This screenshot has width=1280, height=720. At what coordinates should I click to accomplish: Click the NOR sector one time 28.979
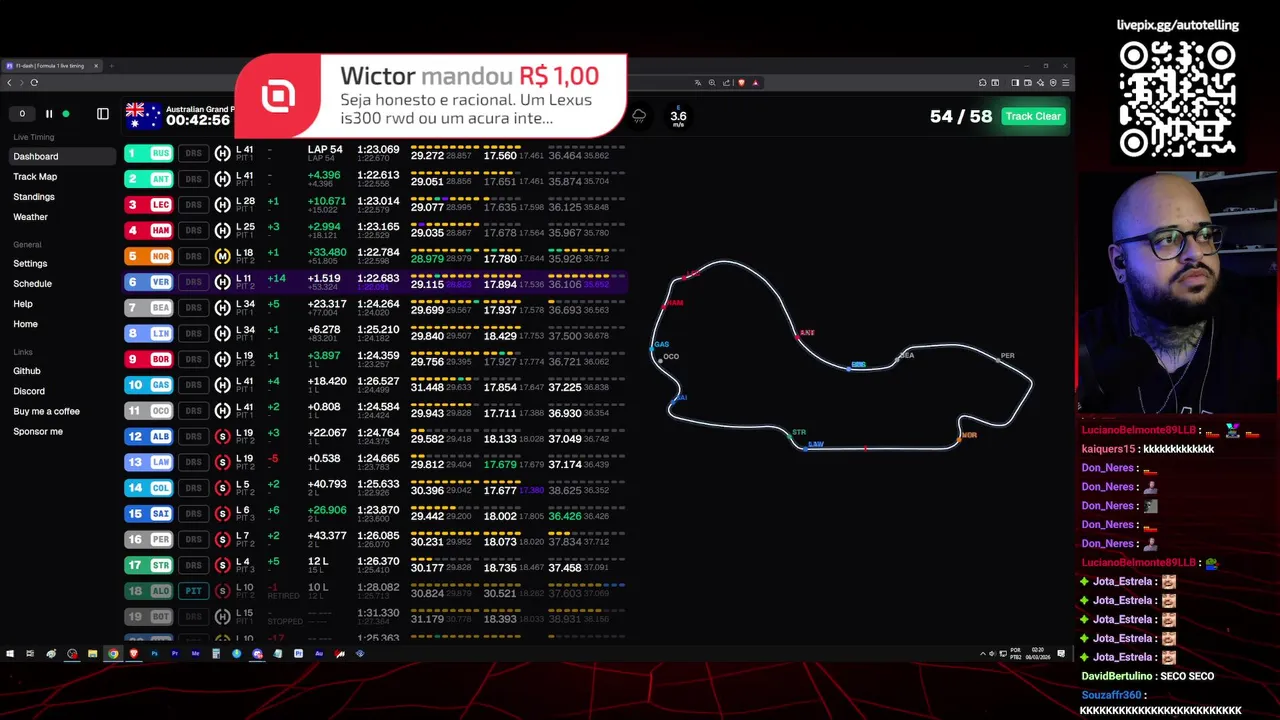tap(427, 259)
